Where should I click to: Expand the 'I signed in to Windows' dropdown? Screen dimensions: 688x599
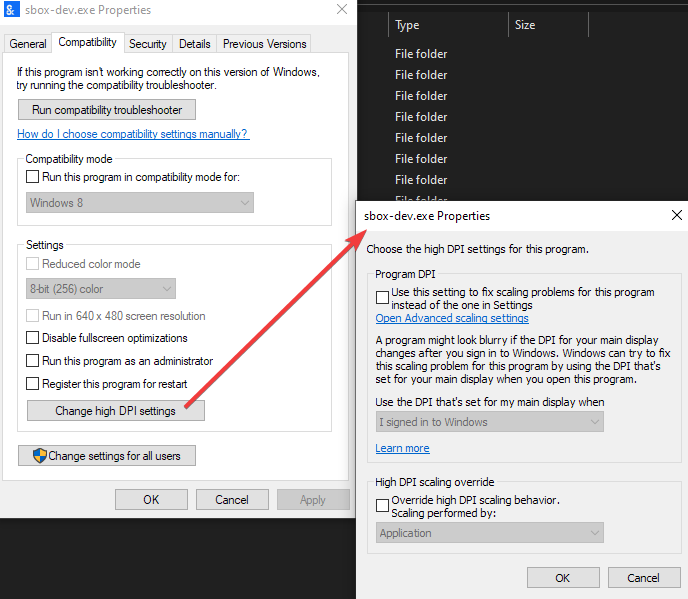490,422
